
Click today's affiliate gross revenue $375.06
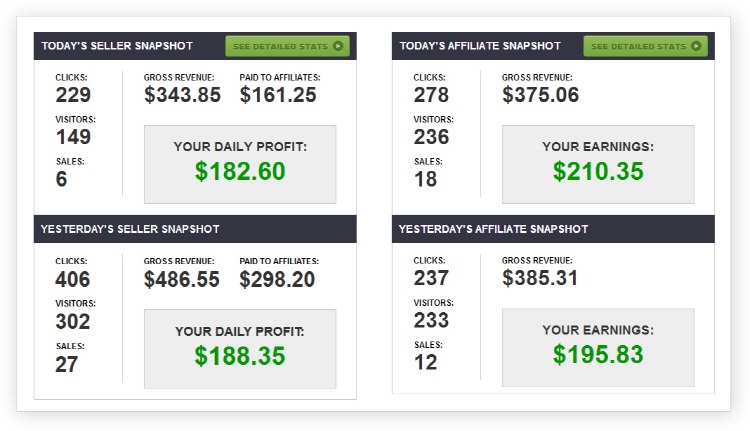540,95
